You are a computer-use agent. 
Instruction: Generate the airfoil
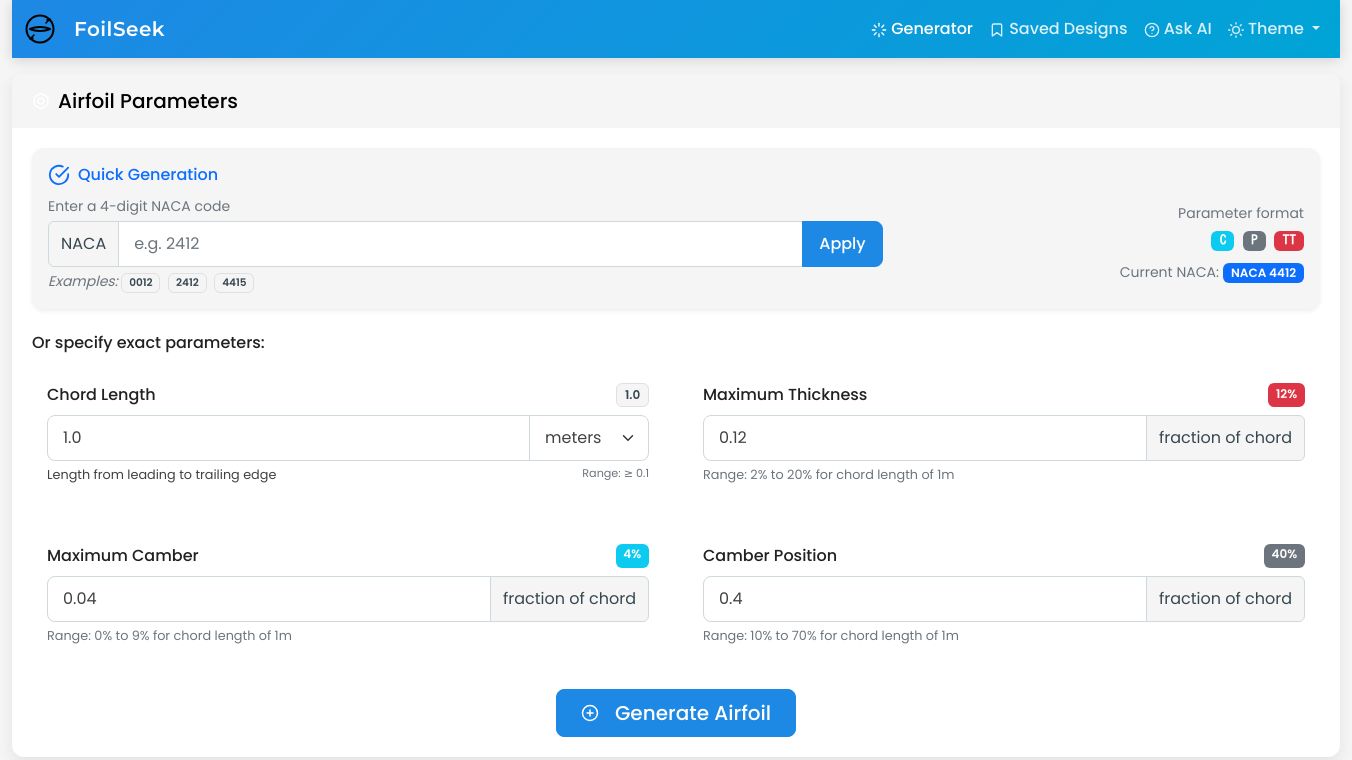coord(676,713)
